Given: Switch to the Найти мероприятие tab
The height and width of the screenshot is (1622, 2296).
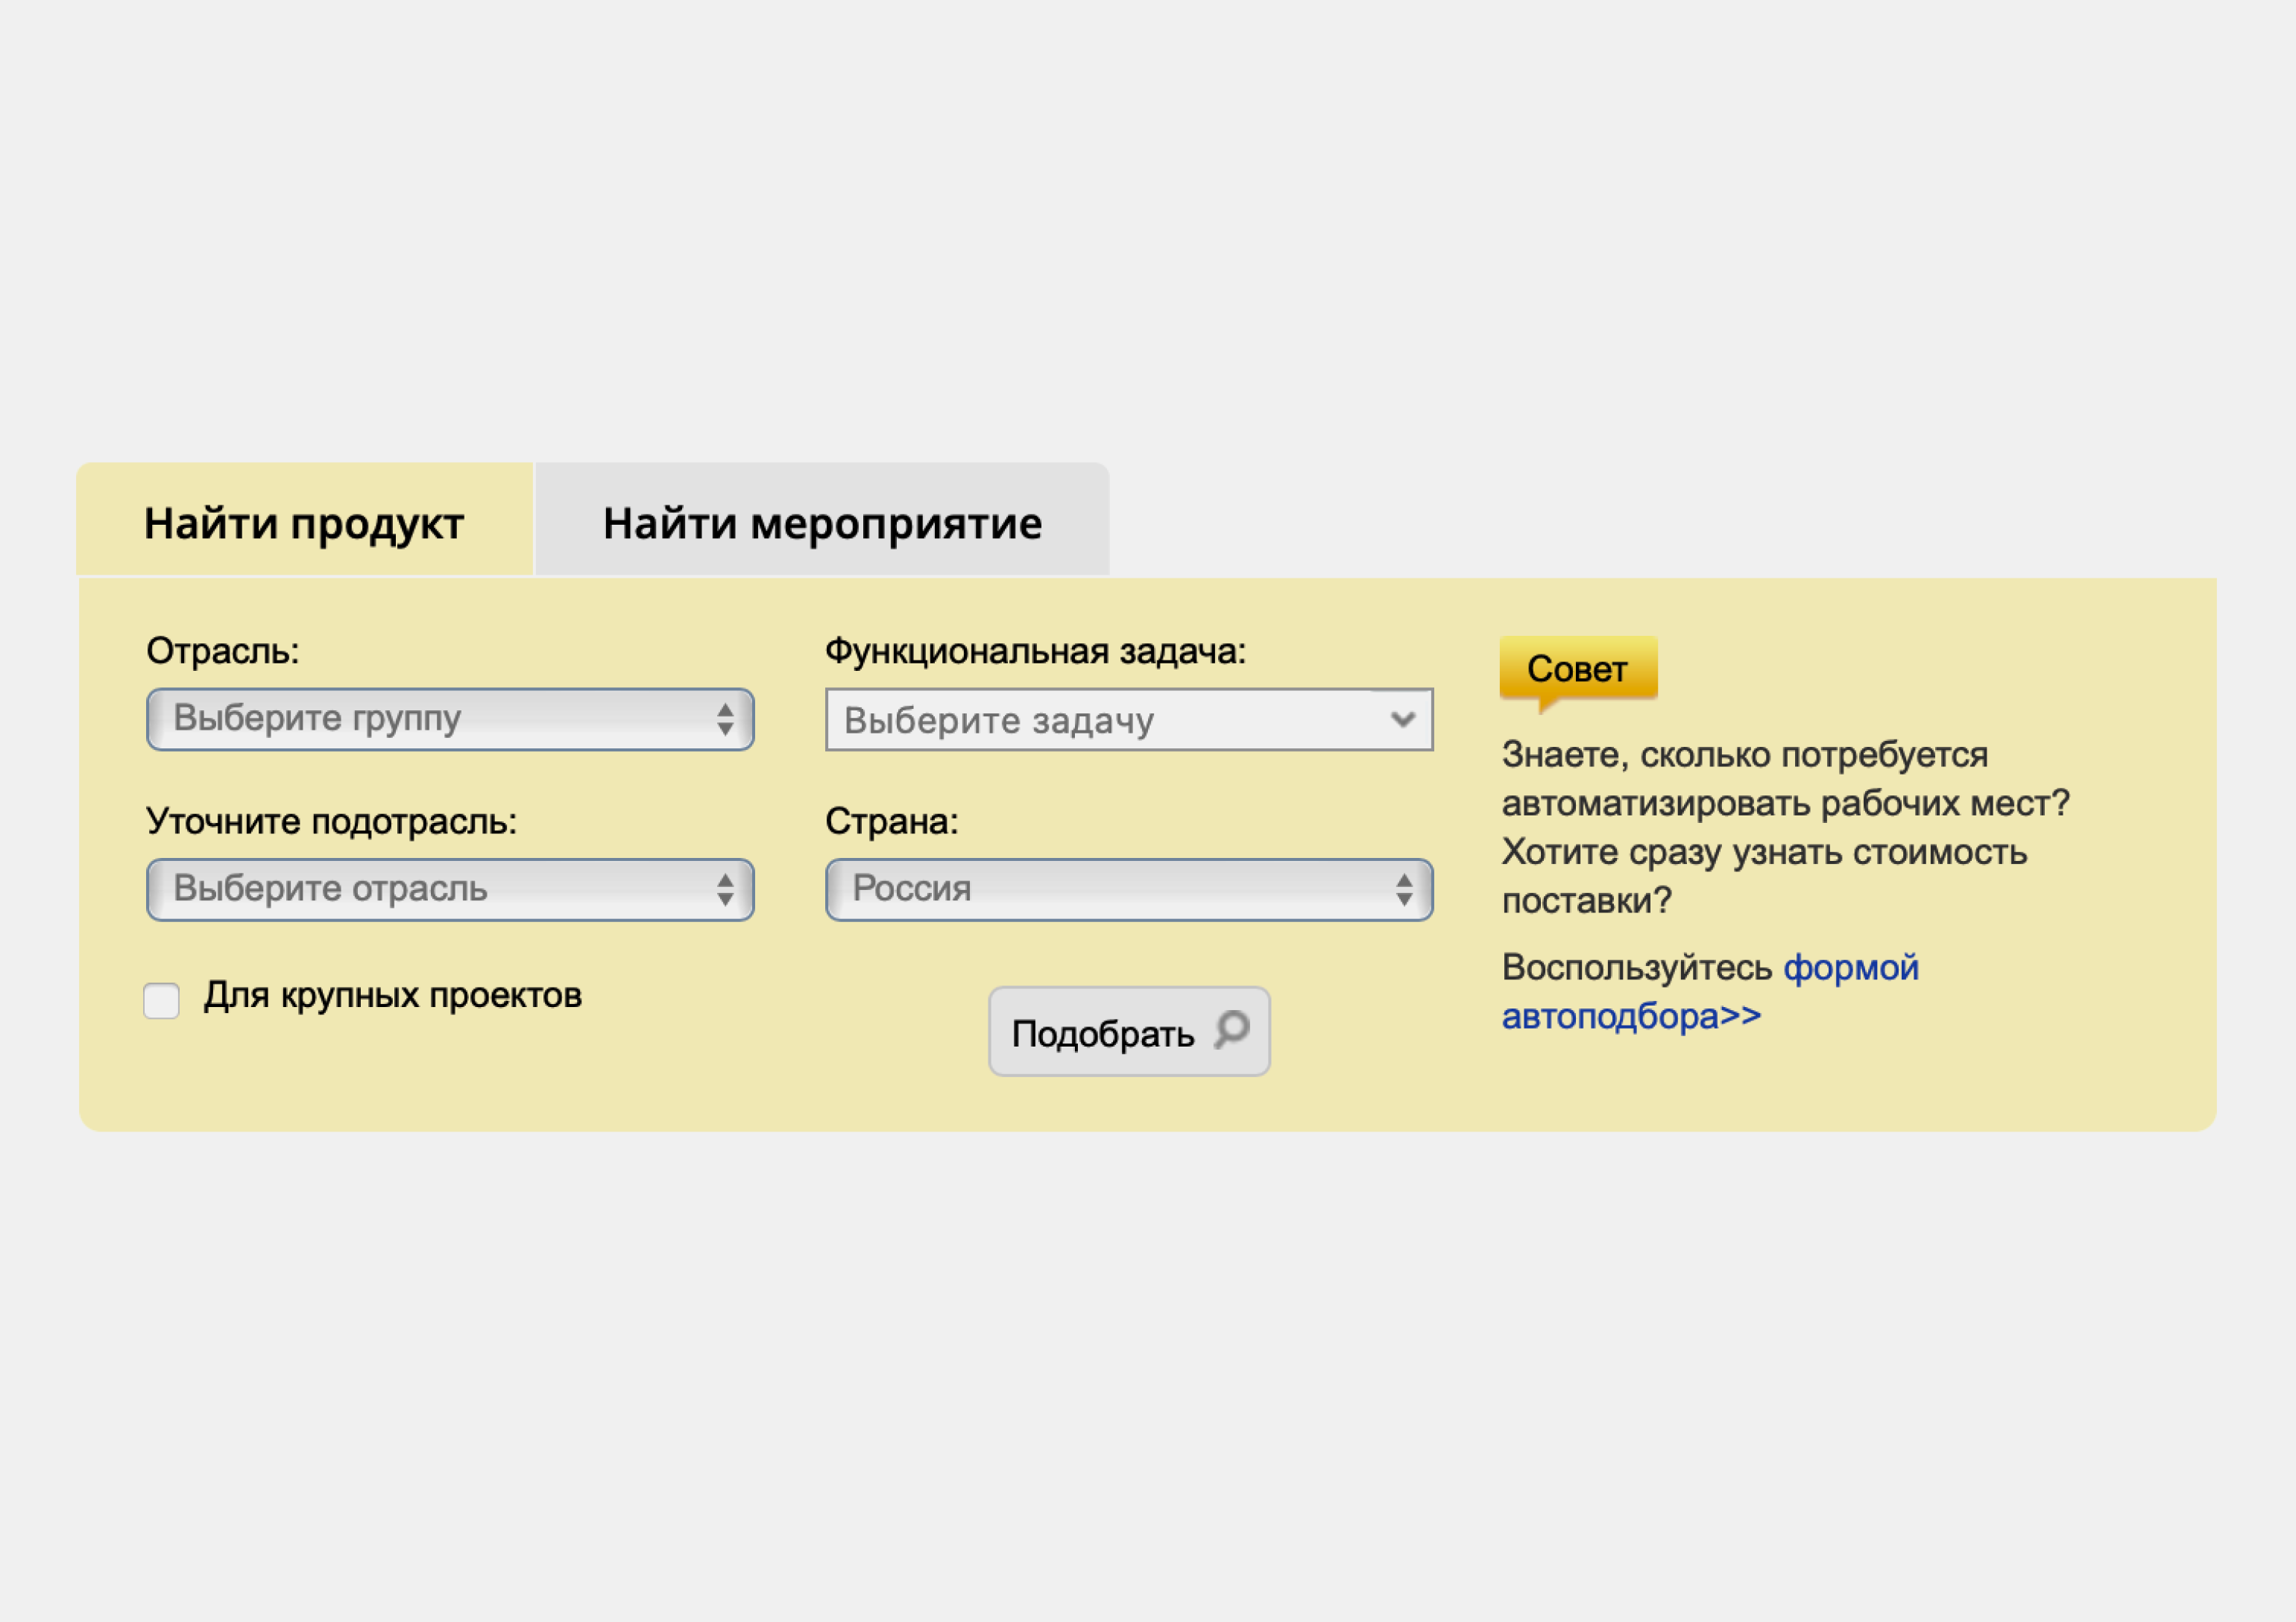Looking at the screenshot, I should 822,521.
